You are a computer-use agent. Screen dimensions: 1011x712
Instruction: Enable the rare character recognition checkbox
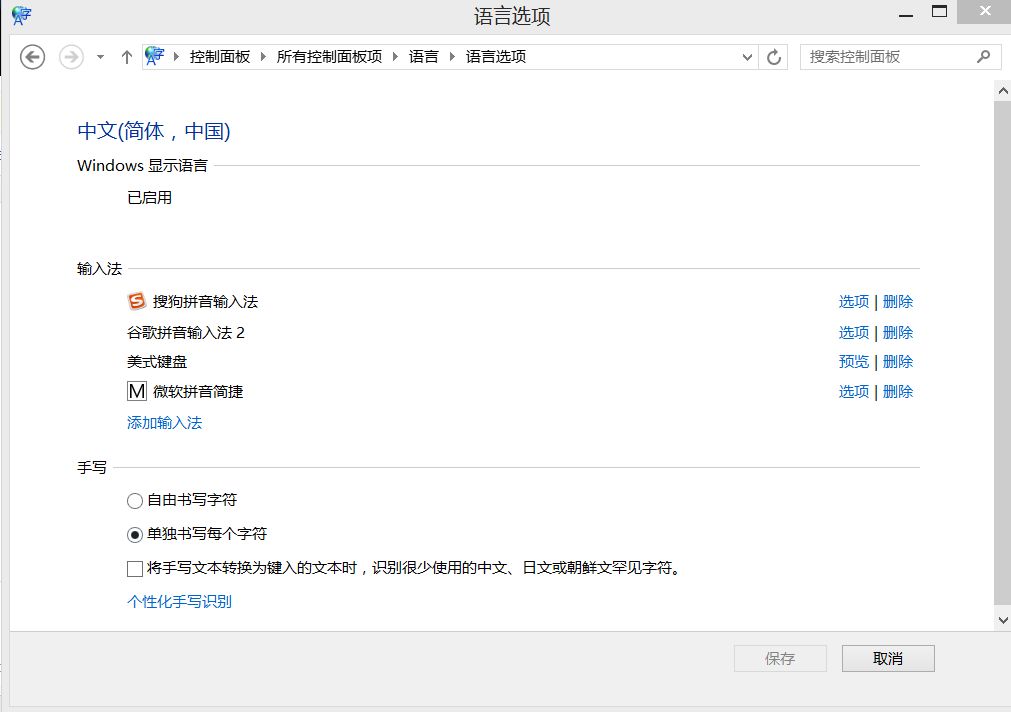tap(135, 569)
